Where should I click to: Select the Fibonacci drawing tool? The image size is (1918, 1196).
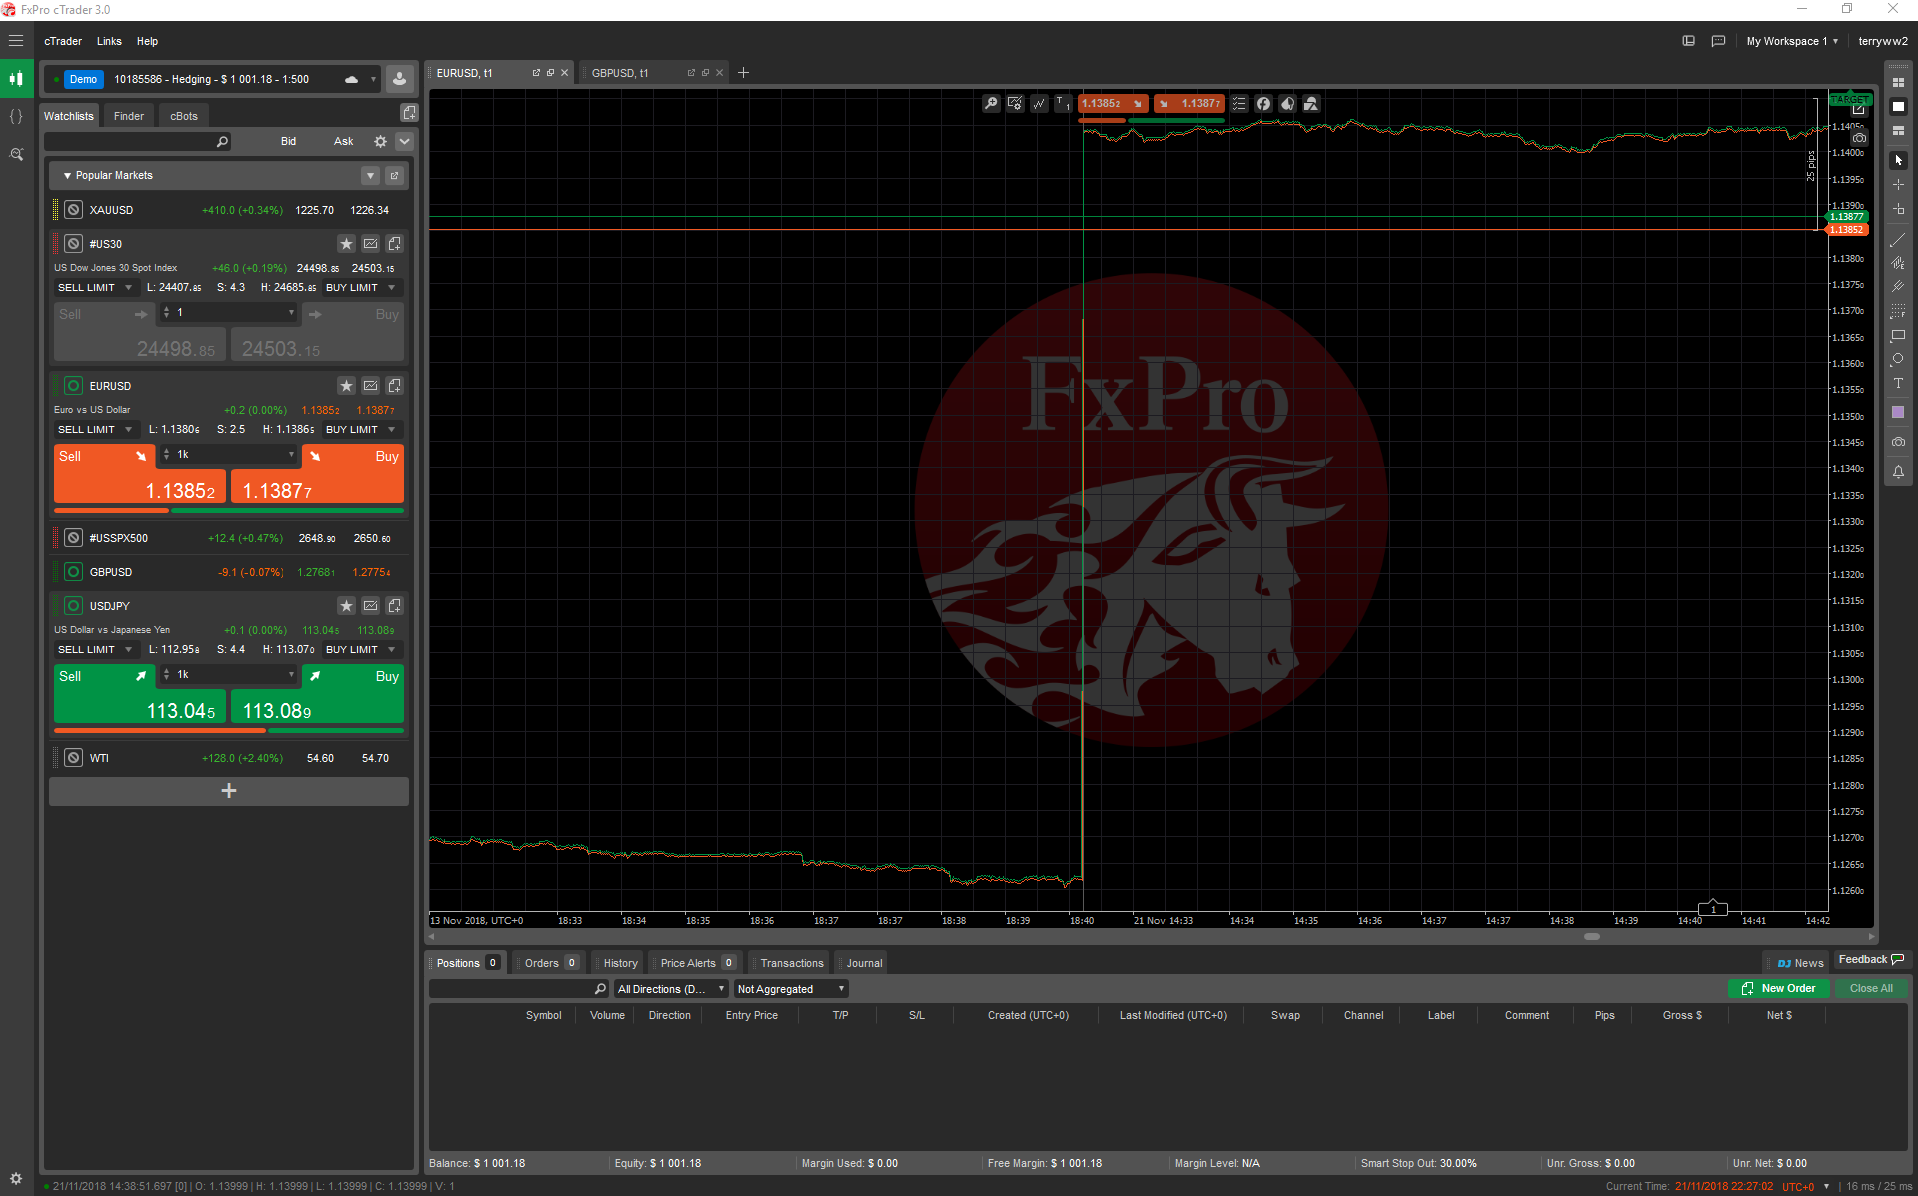point(1898,311)
